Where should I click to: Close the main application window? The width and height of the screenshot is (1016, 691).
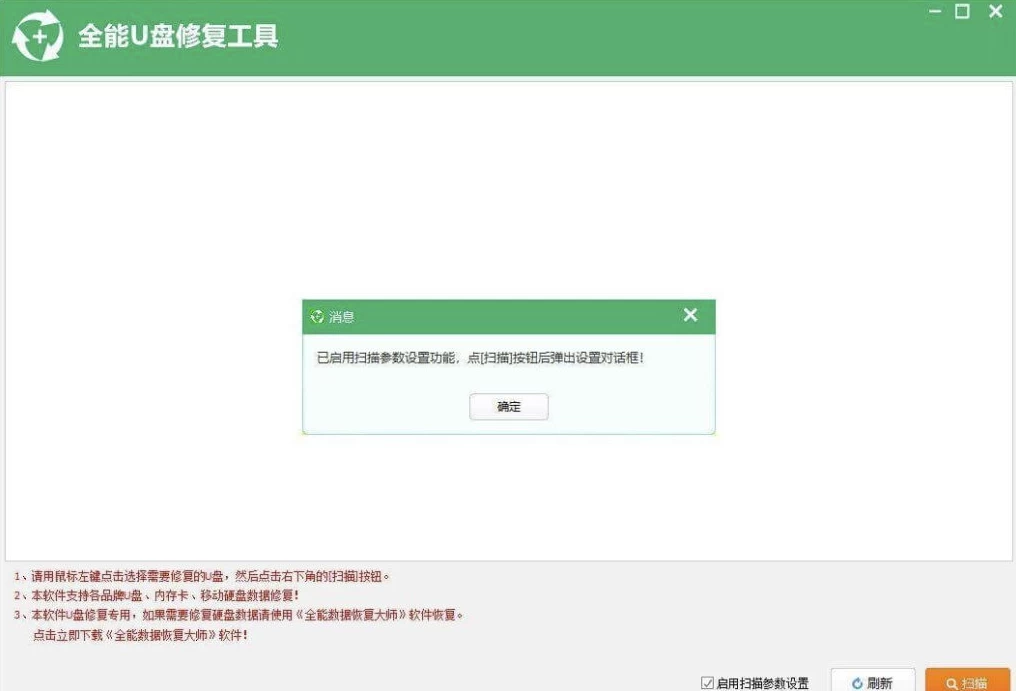[993, 12]
